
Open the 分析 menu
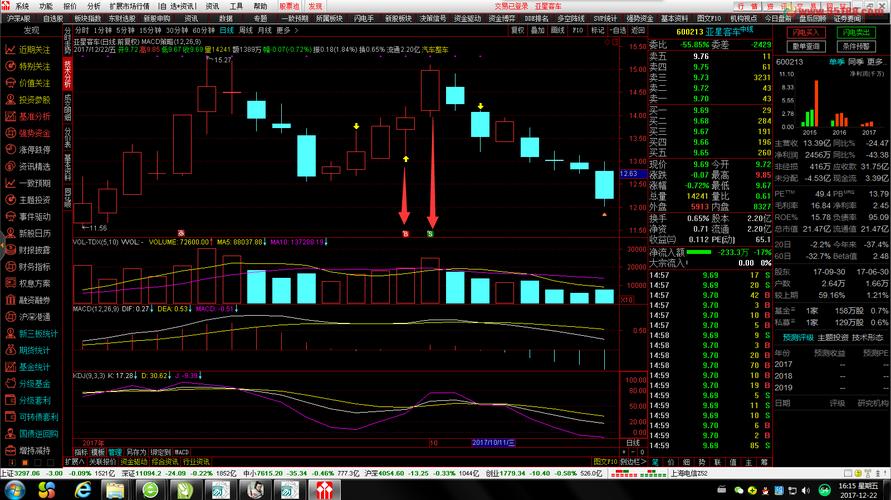[94, 6]
